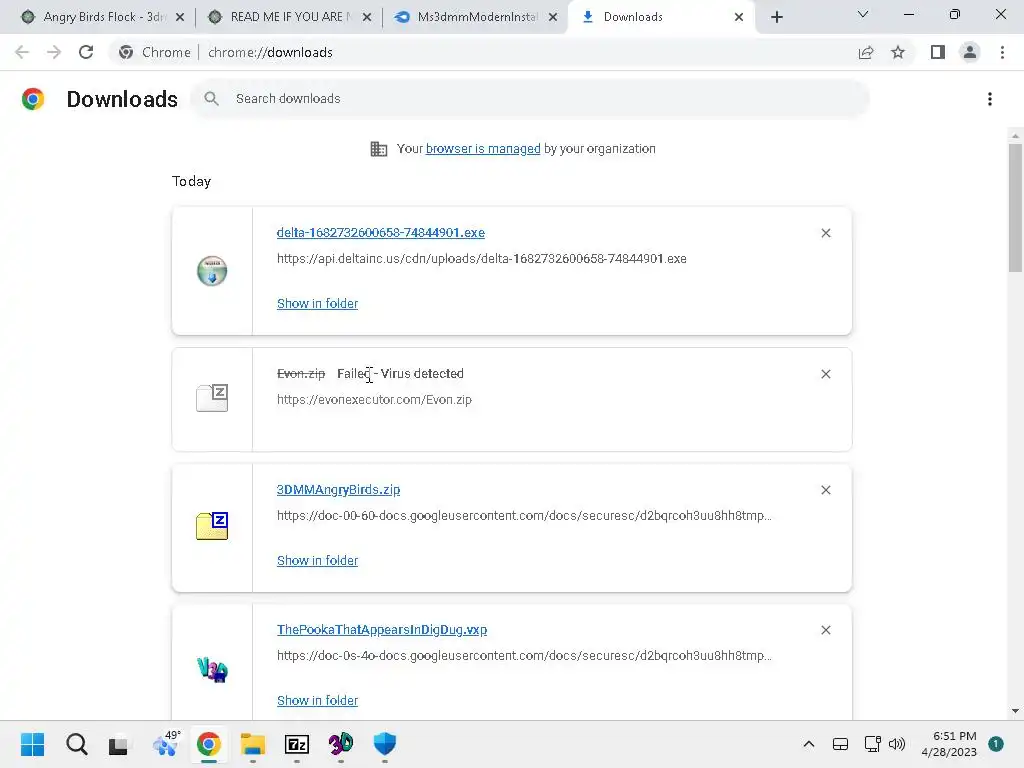Share this page icon in address bar
This screenshot has height=768, width=1024.
tap(866, 52)
